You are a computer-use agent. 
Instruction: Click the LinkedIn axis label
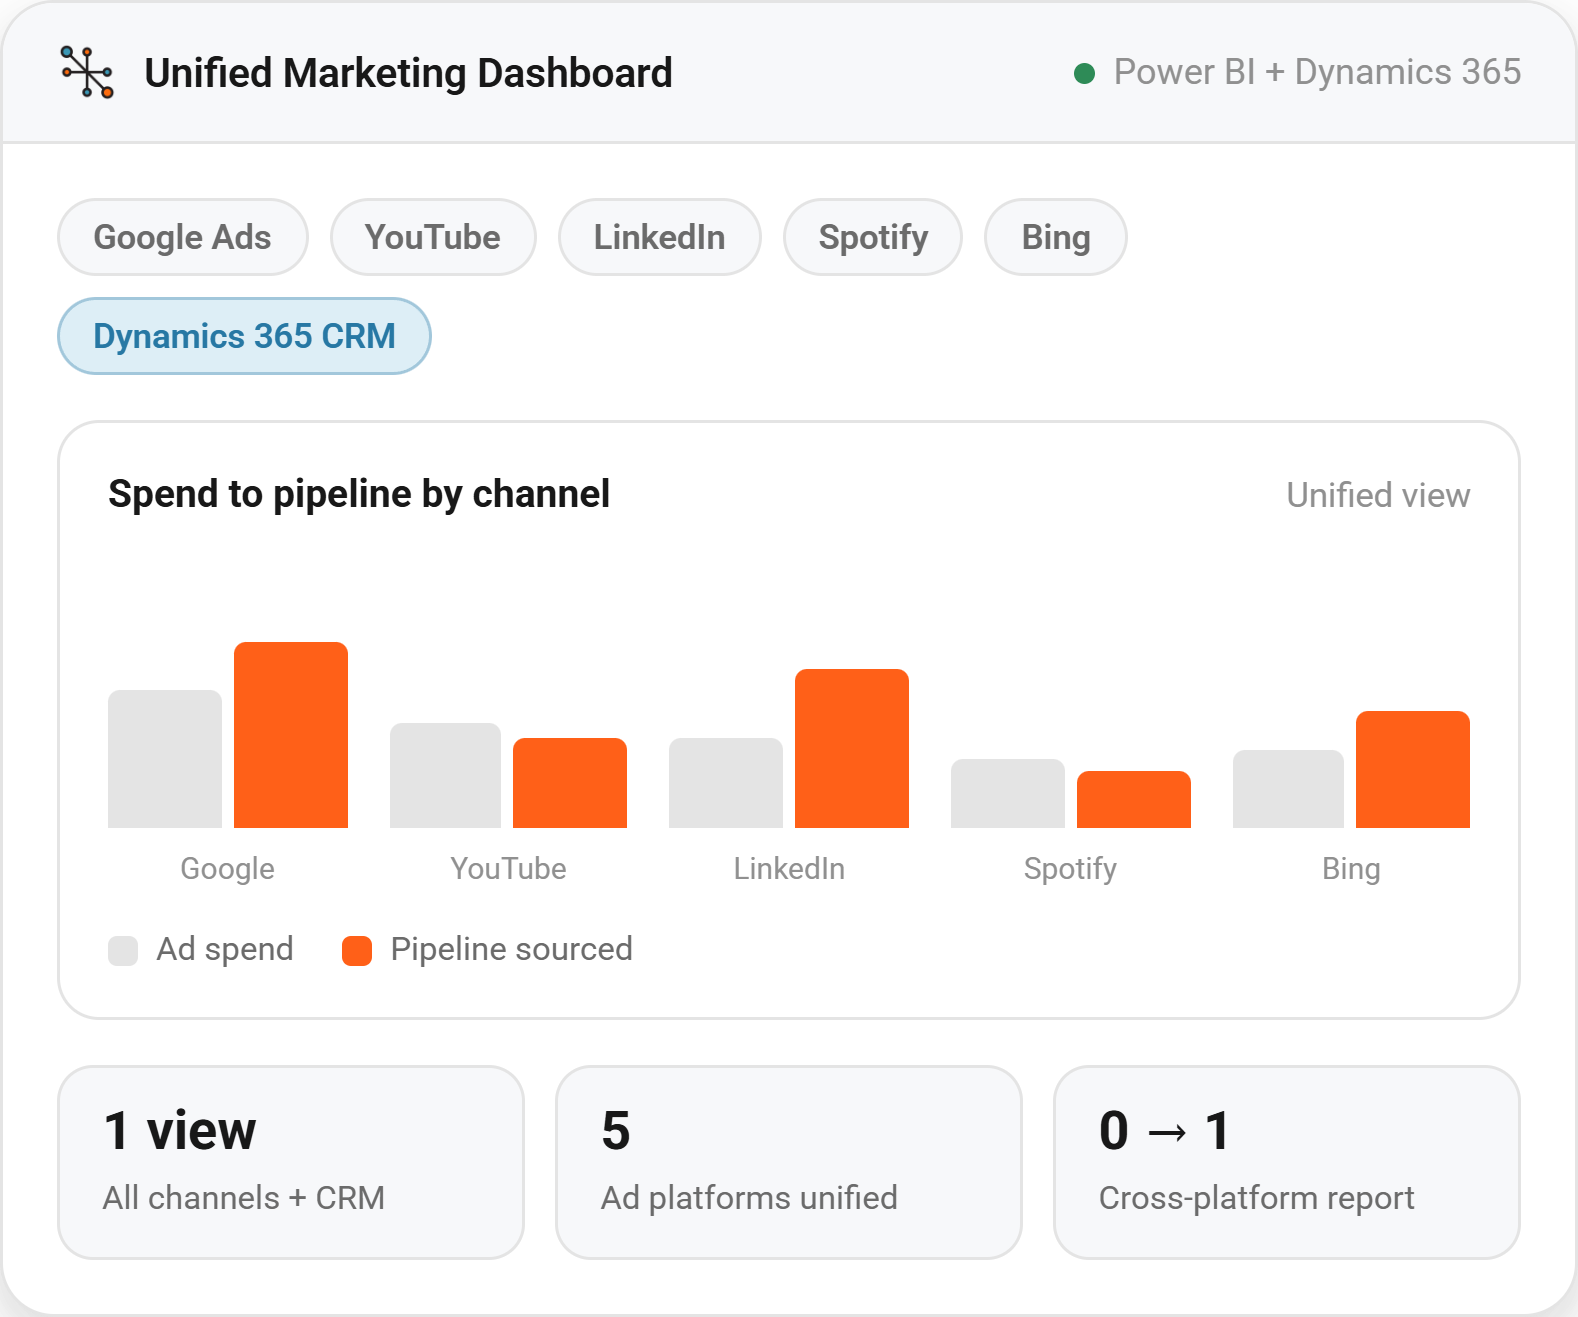click(789, 868)
